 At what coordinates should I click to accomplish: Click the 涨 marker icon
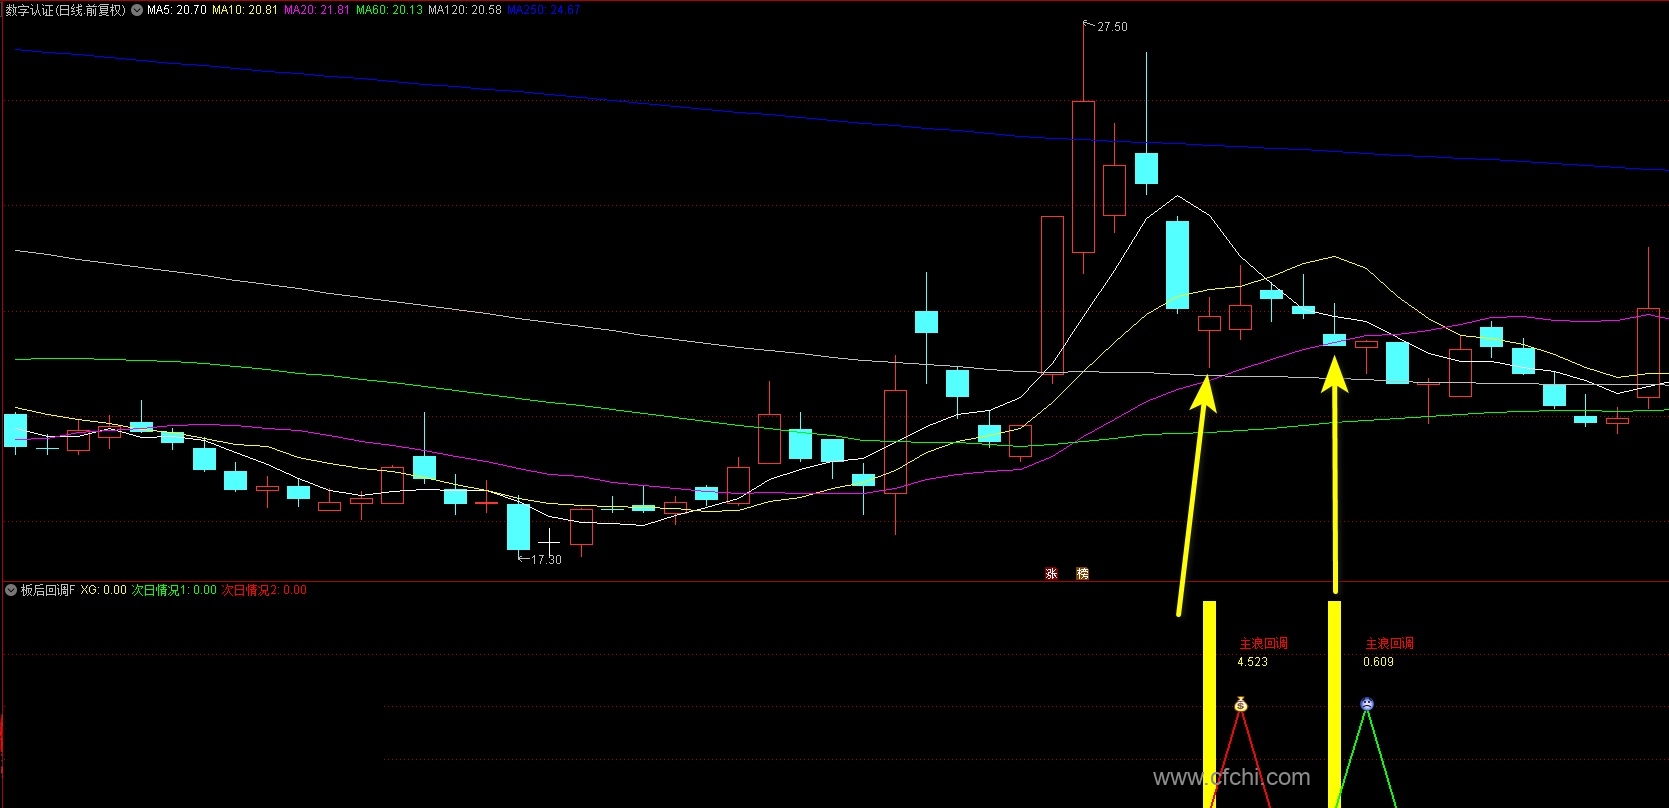click(1051, 573)
